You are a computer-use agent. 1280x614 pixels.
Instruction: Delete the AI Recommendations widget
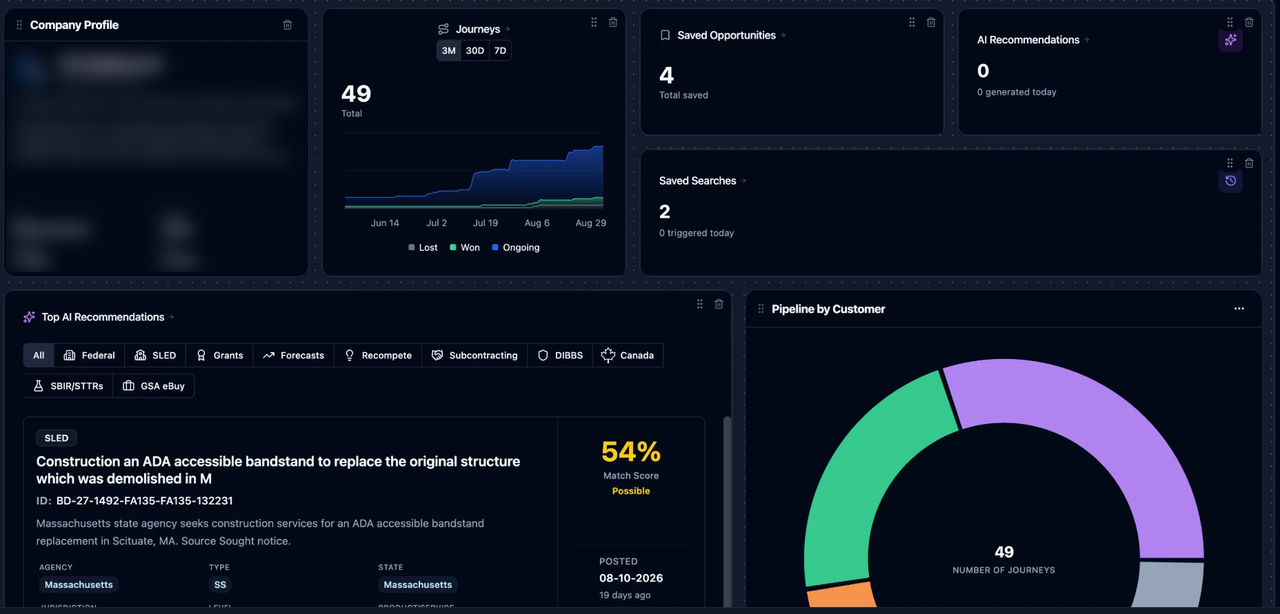[x=1249, y=22]
